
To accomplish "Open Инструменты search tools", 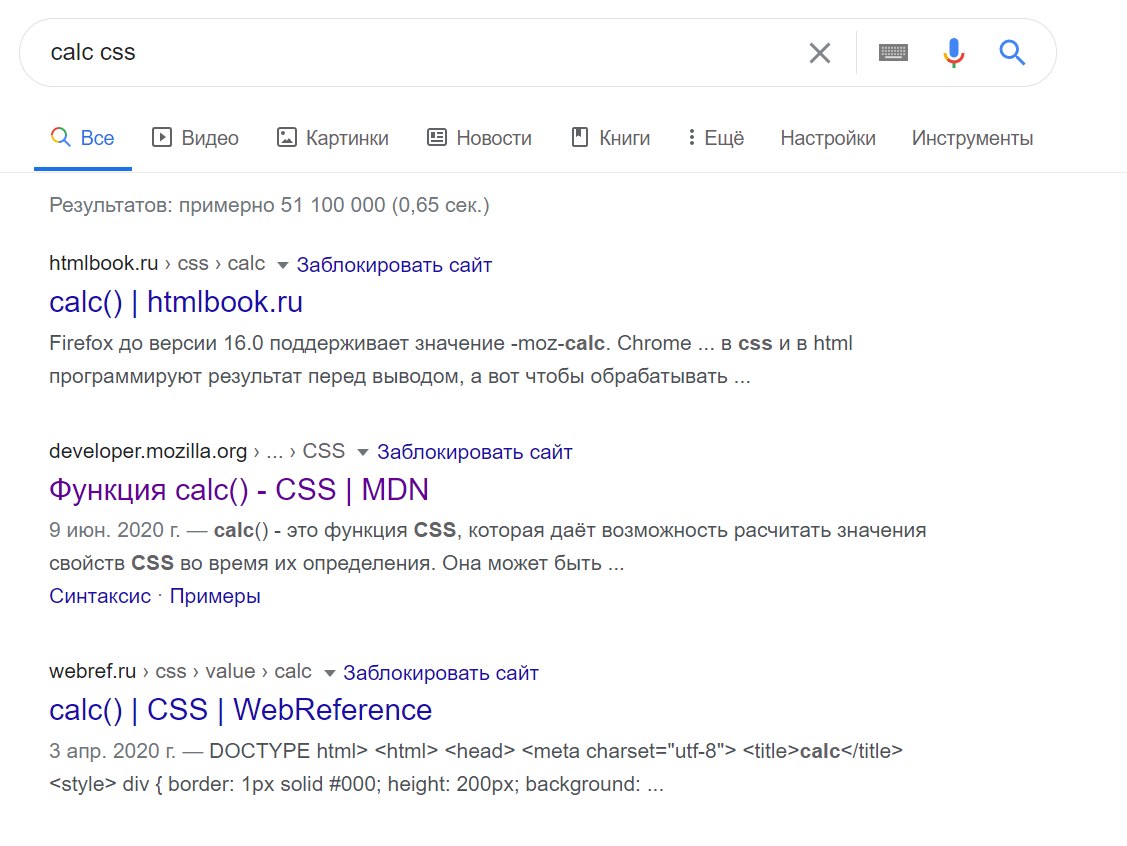I will pyautogui.click(x=972, y=137).
